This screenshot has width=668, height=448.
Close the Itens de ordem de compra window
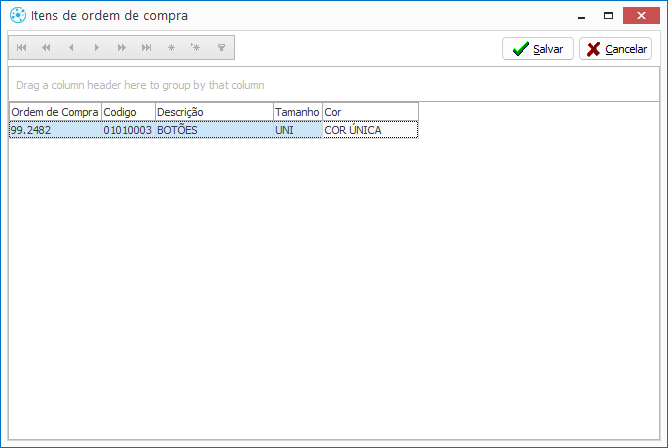coord(641,16)
